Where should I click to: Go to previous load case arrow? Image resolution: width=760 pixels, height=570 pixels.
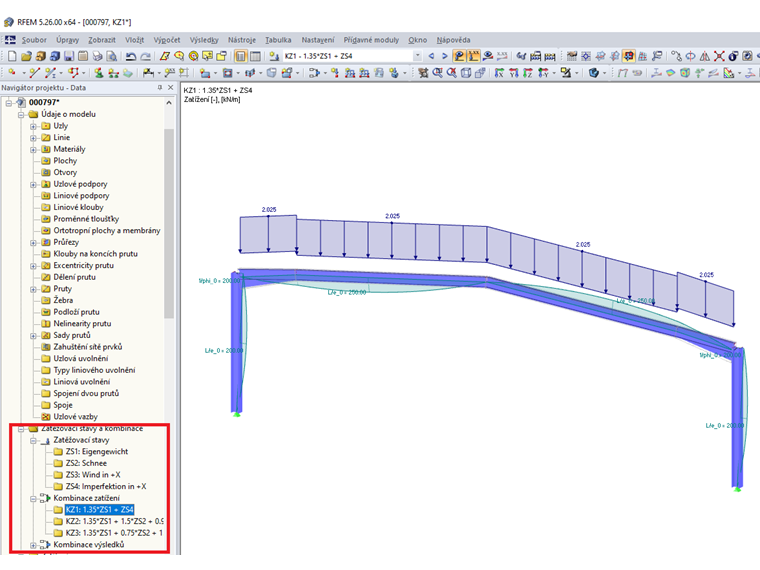coord(431,56)
